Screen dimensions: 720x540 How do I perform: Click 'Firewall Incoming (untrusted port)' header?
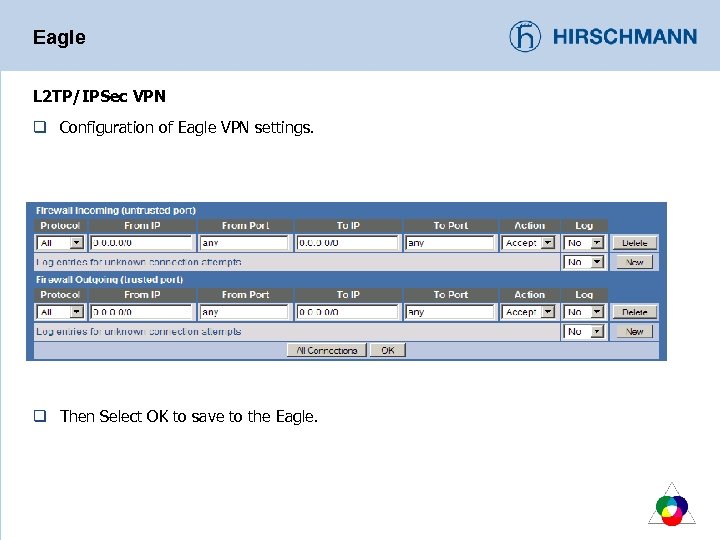116,210
